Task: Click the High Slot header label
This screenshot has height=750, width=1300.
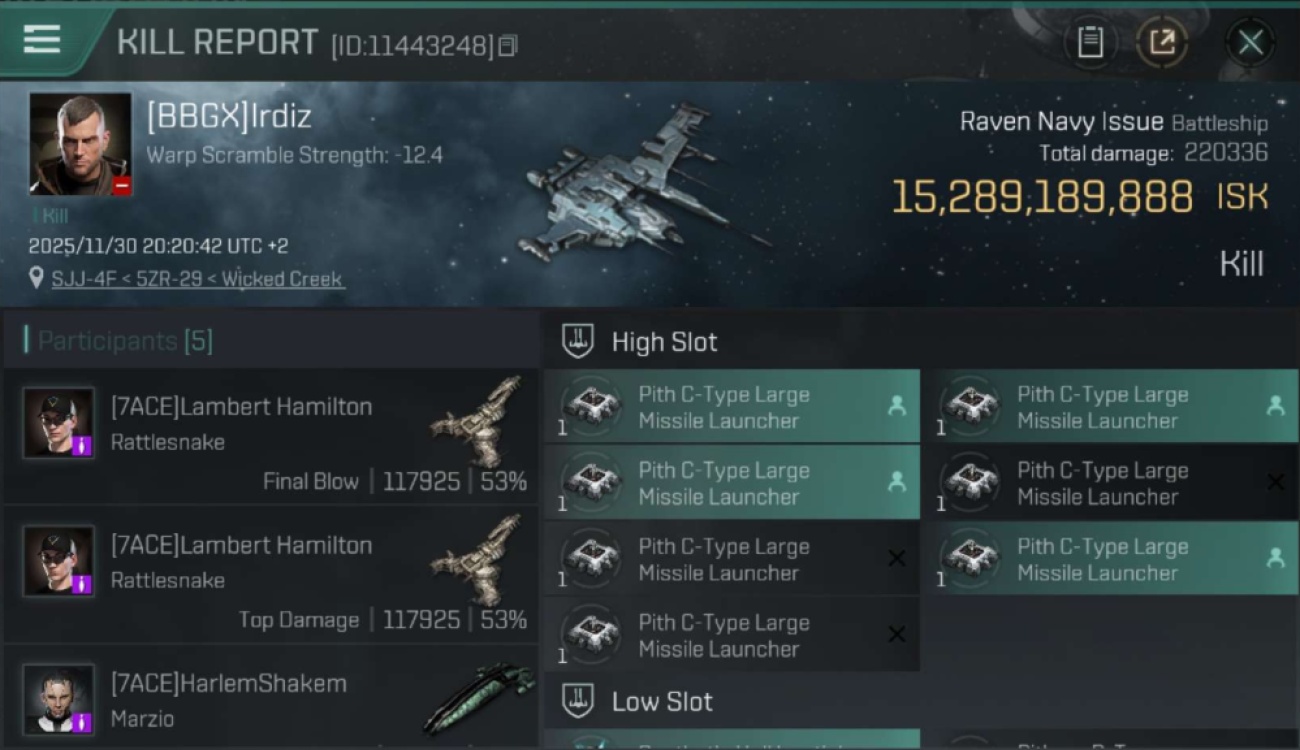Action: tap(664, 342)
